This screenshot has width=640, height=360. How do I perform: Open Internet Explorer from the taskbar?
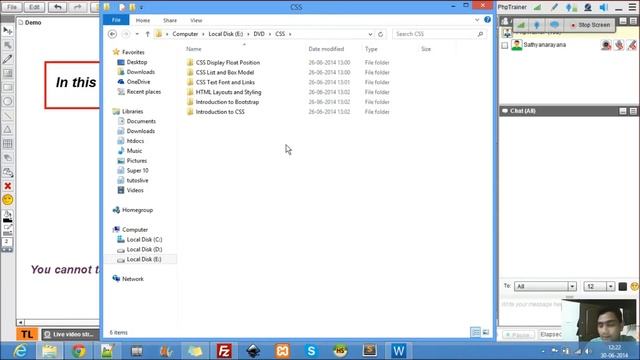[20, 351]
